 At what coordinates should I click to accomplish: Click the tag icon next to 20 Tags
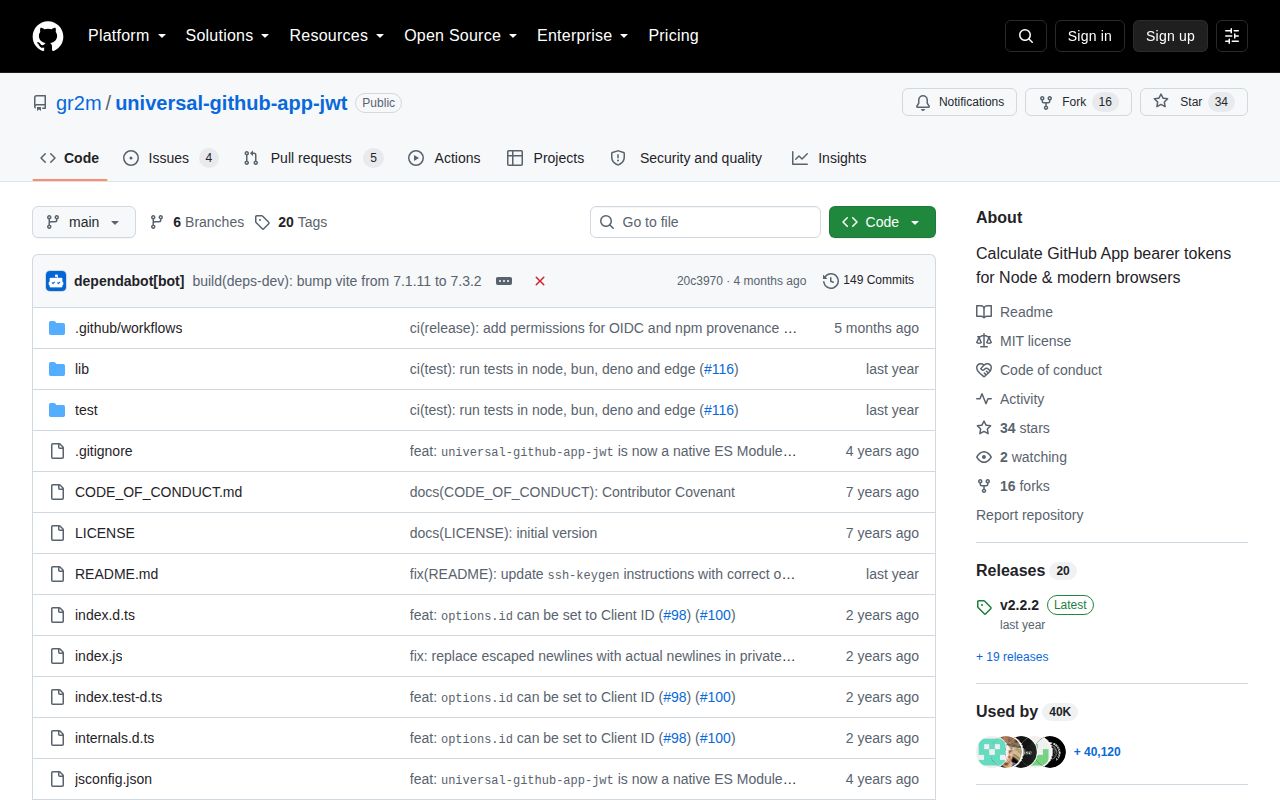click(262, 222)
